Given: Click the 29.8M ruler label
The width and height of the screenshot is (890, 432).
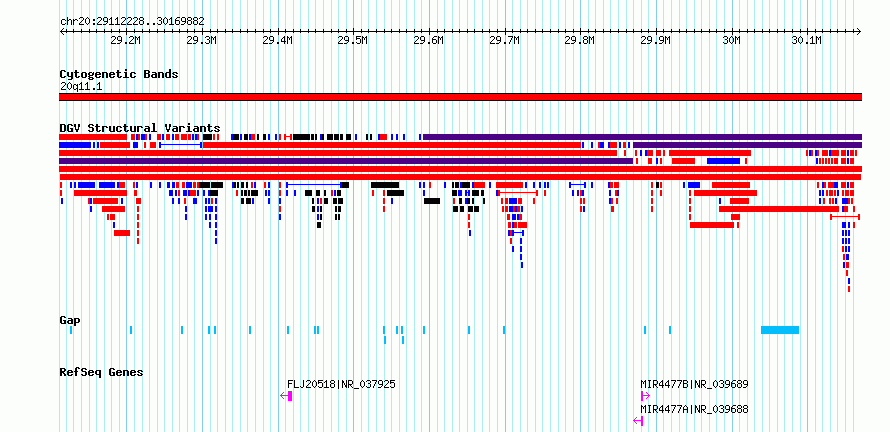Looking at the screenshot, I should pyautogui.click(x=580, y=40).
